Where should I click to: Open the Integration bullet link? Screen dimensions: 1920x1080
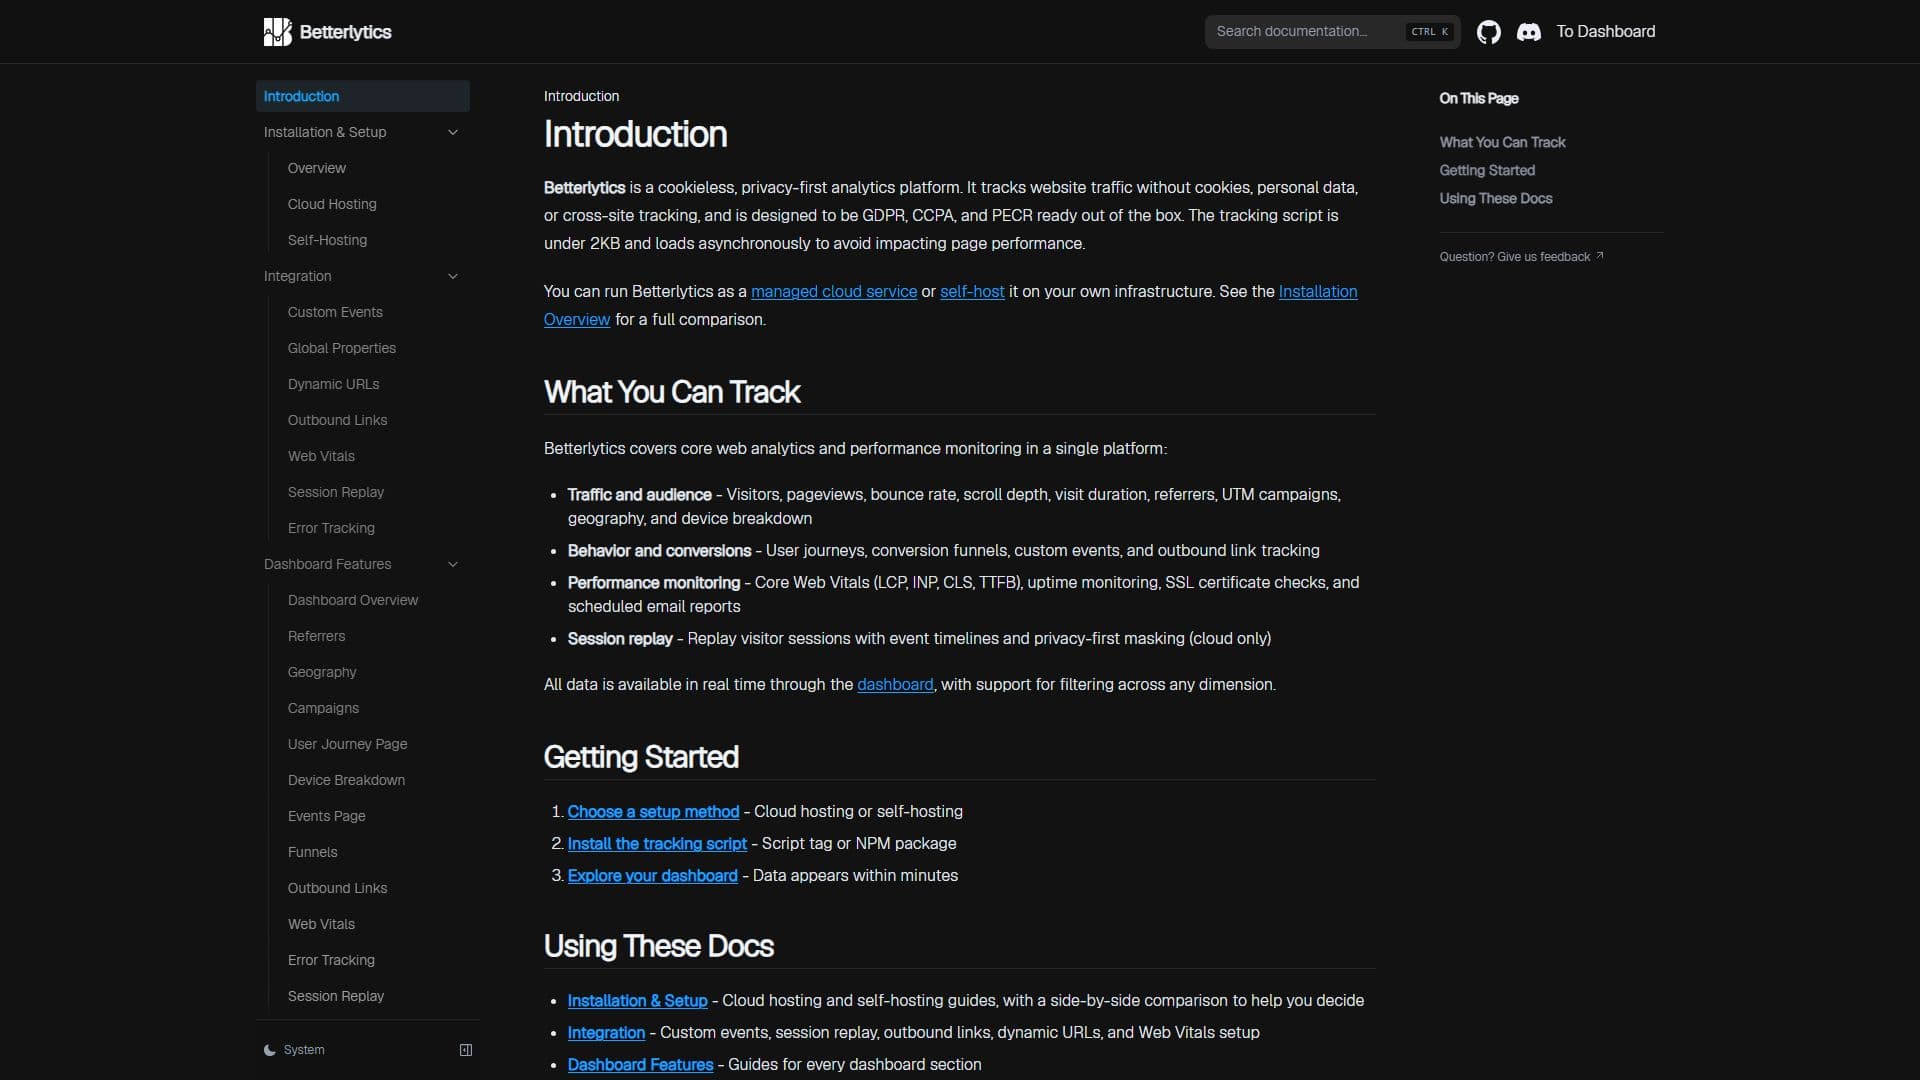(x=606, y=1032)
